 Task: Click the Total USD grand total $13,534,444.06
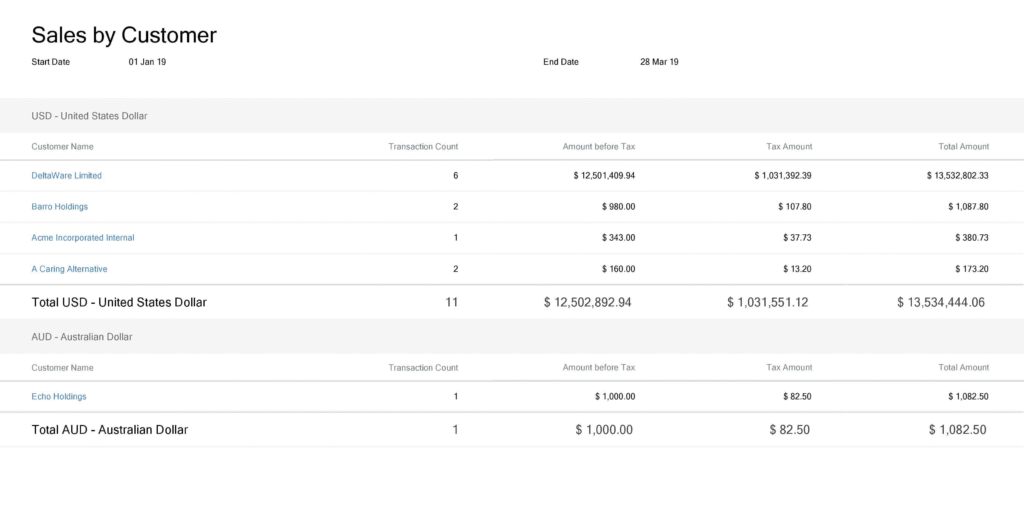(x=940, y=302)
